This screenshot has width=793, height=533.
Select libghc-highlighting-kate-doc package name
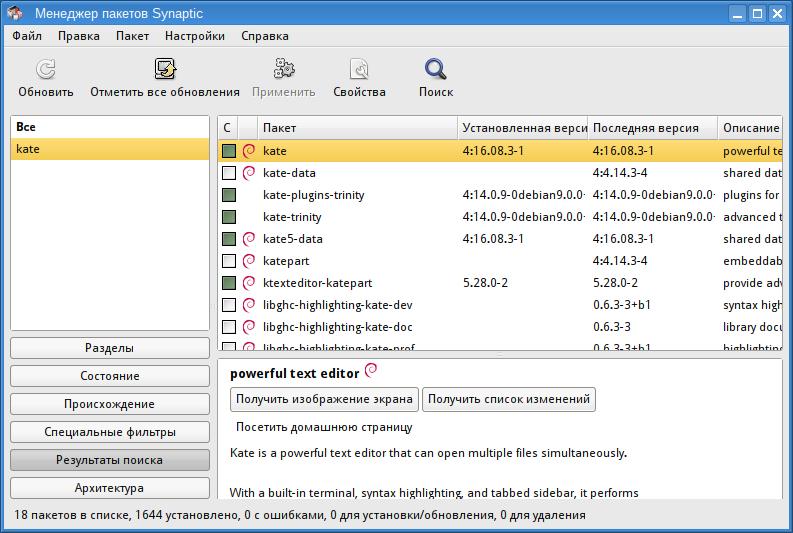tap(337, 327)
